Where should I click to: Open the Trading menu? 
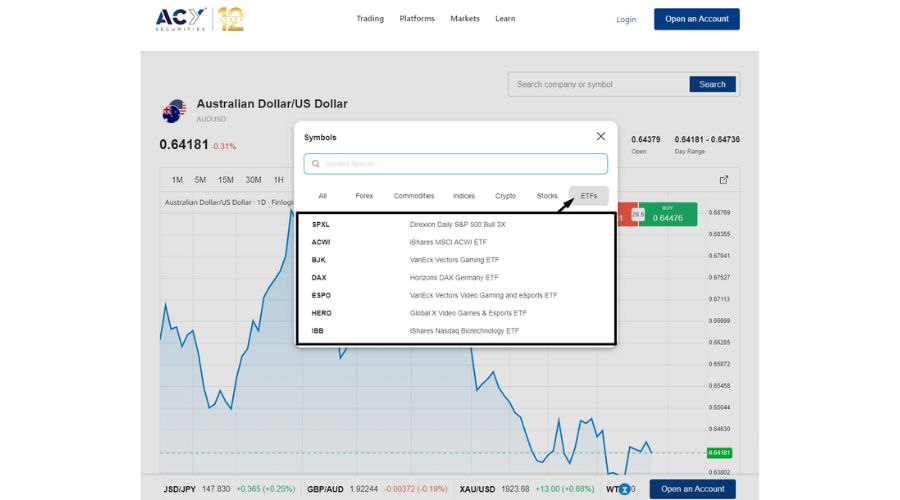[x=370, y=19]
